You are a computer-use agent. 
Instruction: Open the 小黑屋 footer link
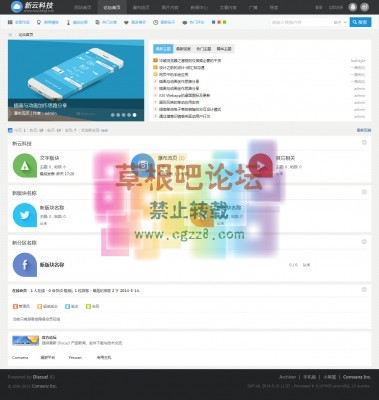(x=329, y=377)
